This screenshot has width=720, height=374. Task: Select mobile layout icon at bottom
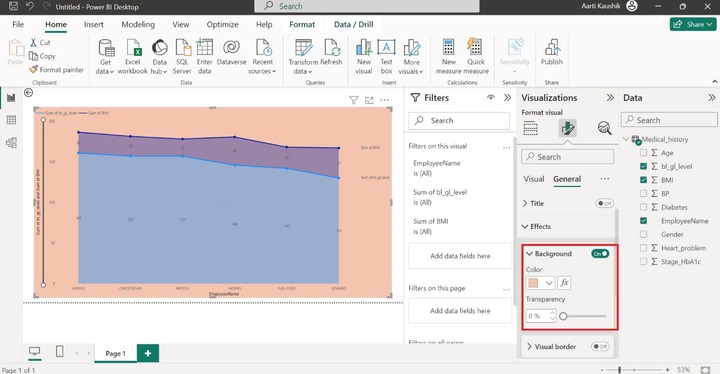pos(60,352)
